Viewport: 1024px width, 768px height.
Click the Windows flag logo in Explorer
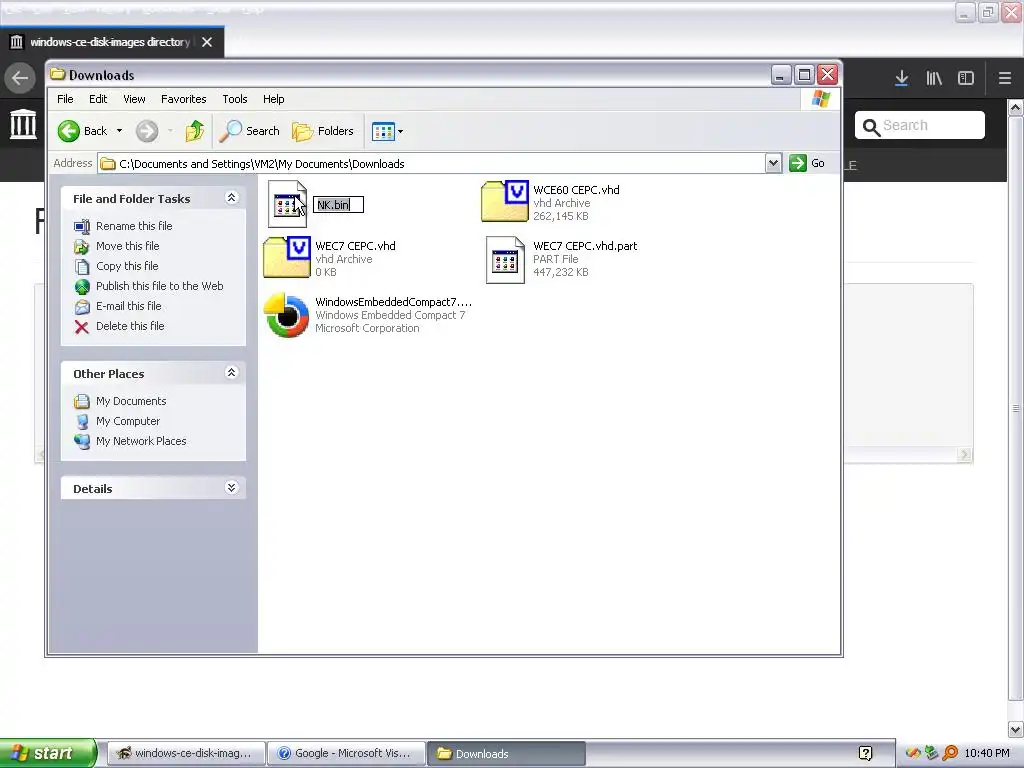pos(821,99)
